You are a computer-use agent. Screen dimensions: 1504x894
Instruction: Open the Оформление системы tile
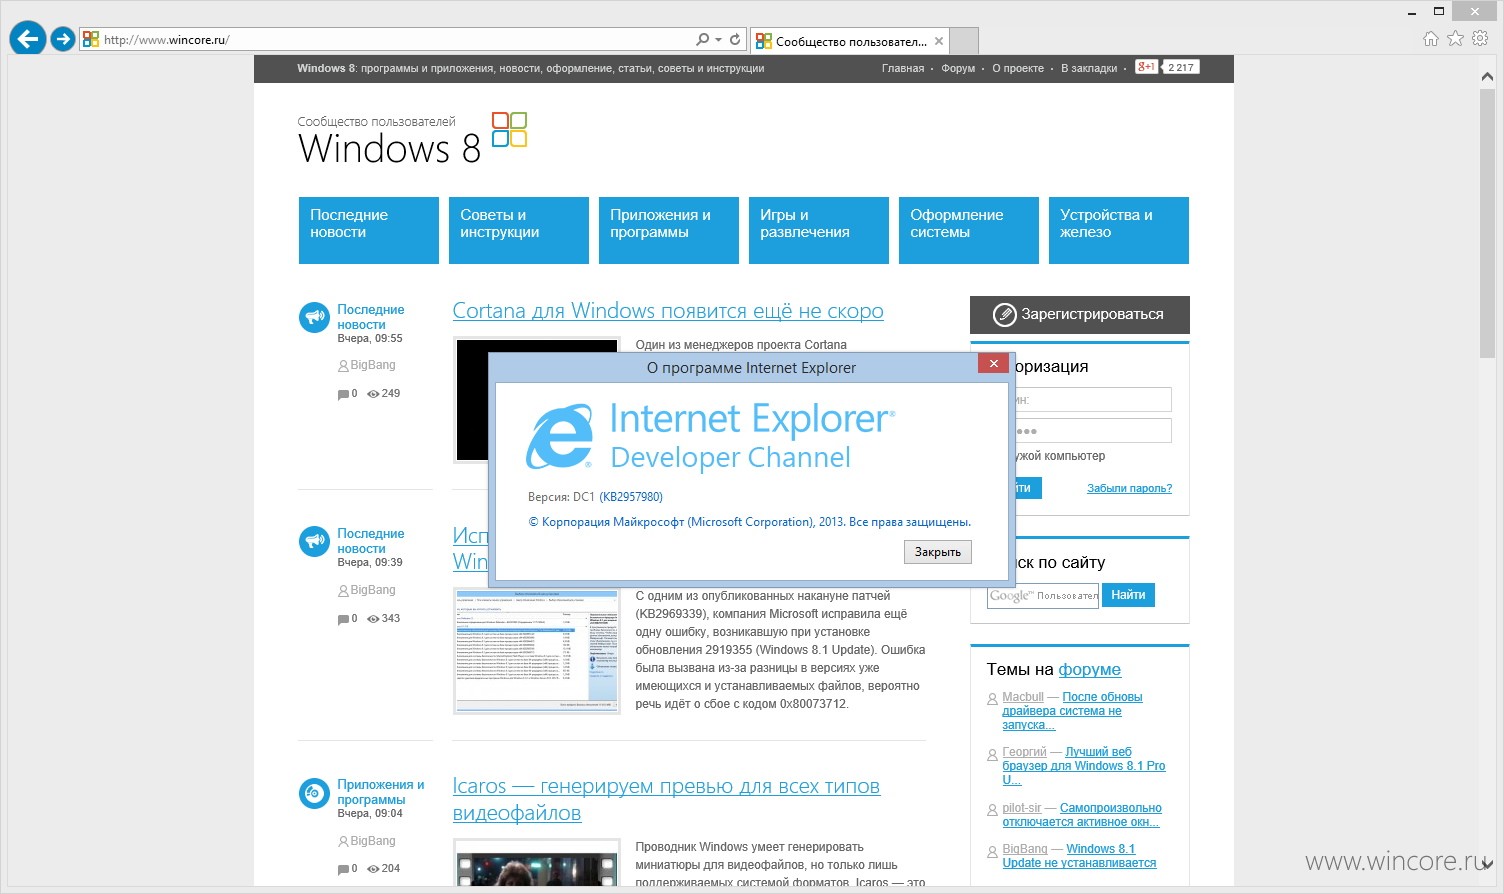[969, 230]
